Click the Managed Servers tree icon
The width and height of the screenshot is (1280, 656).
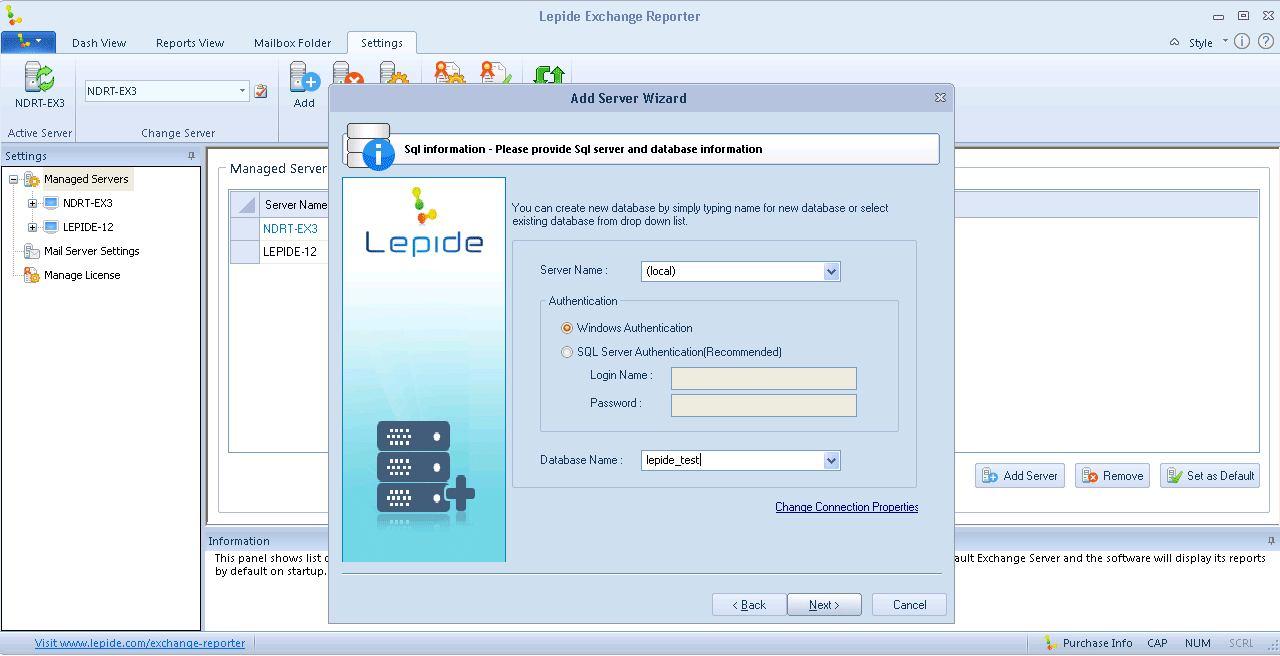pyautogui.click(x=32, y=180)
